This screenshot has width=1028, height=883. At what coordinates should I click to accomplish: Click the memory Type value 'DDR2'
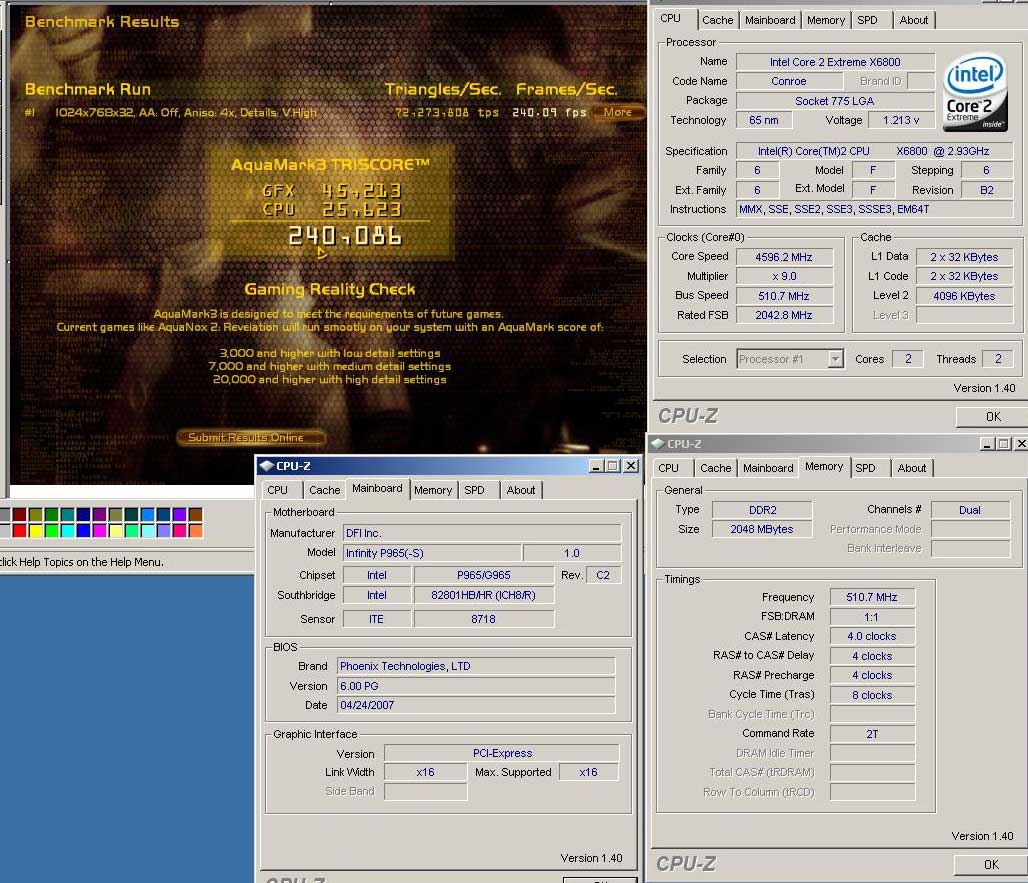coord(762,510)
